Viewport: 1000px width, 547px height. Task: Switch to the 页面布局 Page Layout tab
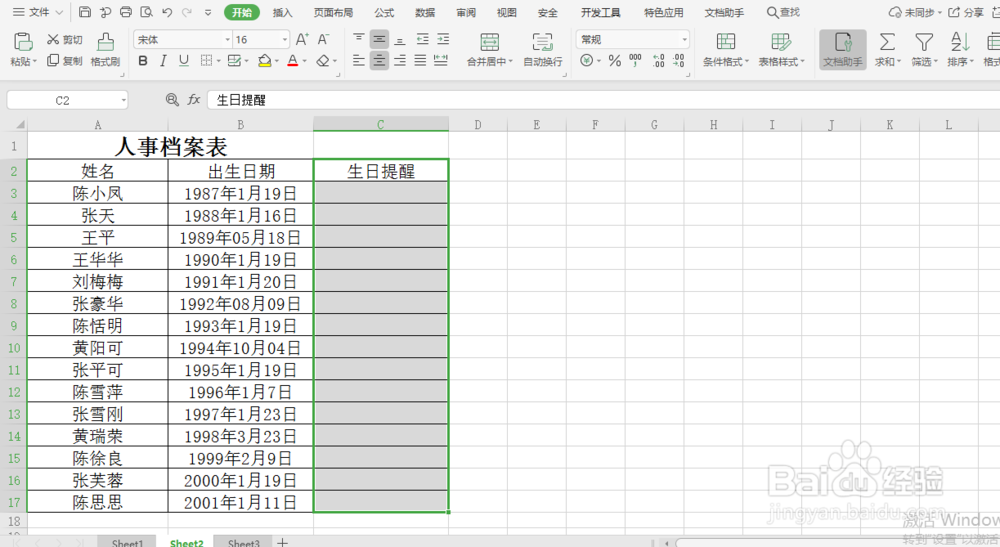coord(333,12)
